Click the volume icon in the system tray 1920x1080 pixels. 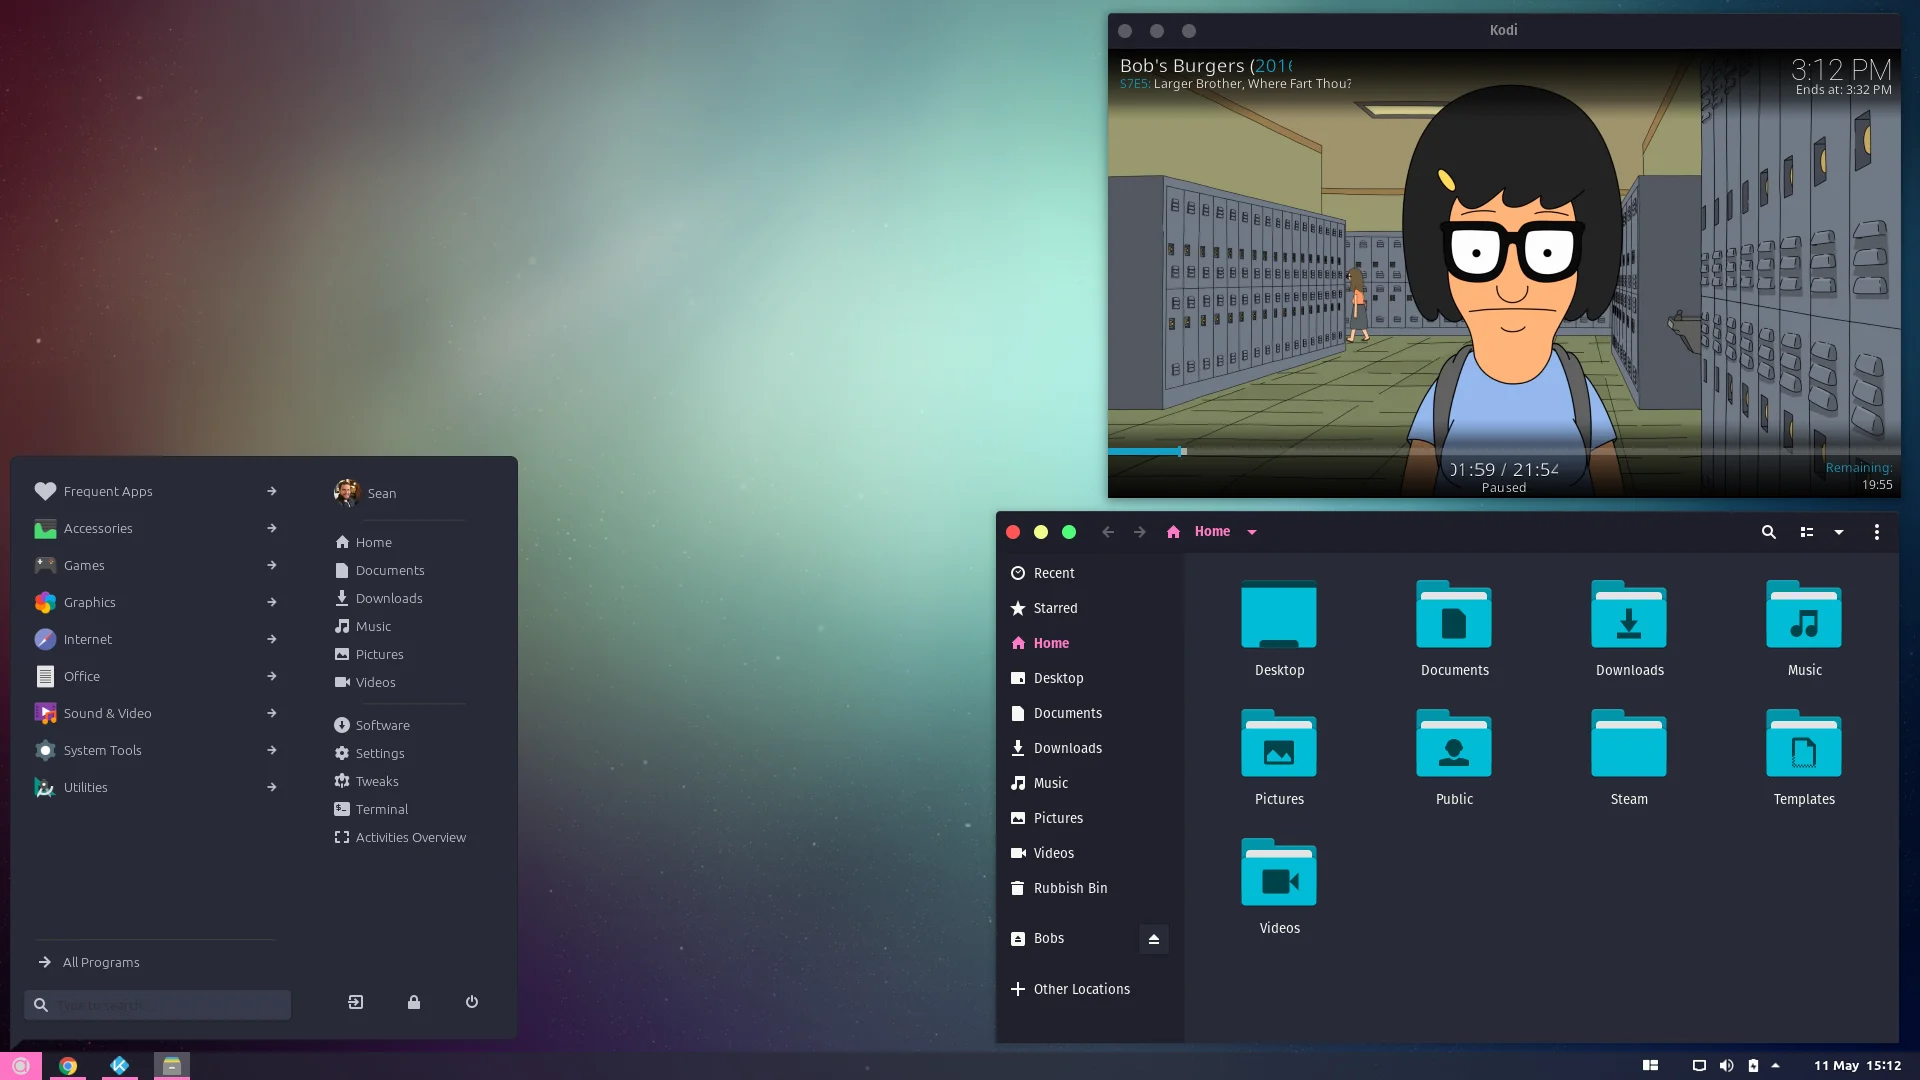(1726, 1066)
